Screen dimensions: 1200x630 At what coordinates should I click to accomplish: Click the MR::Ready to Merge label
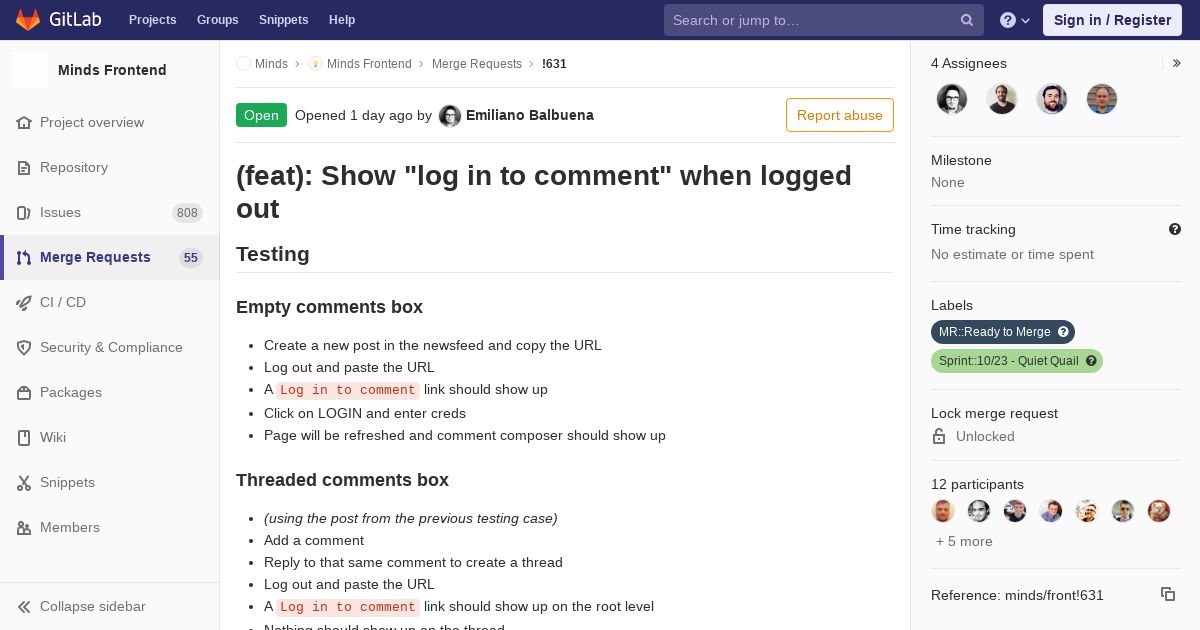[995, 332]
